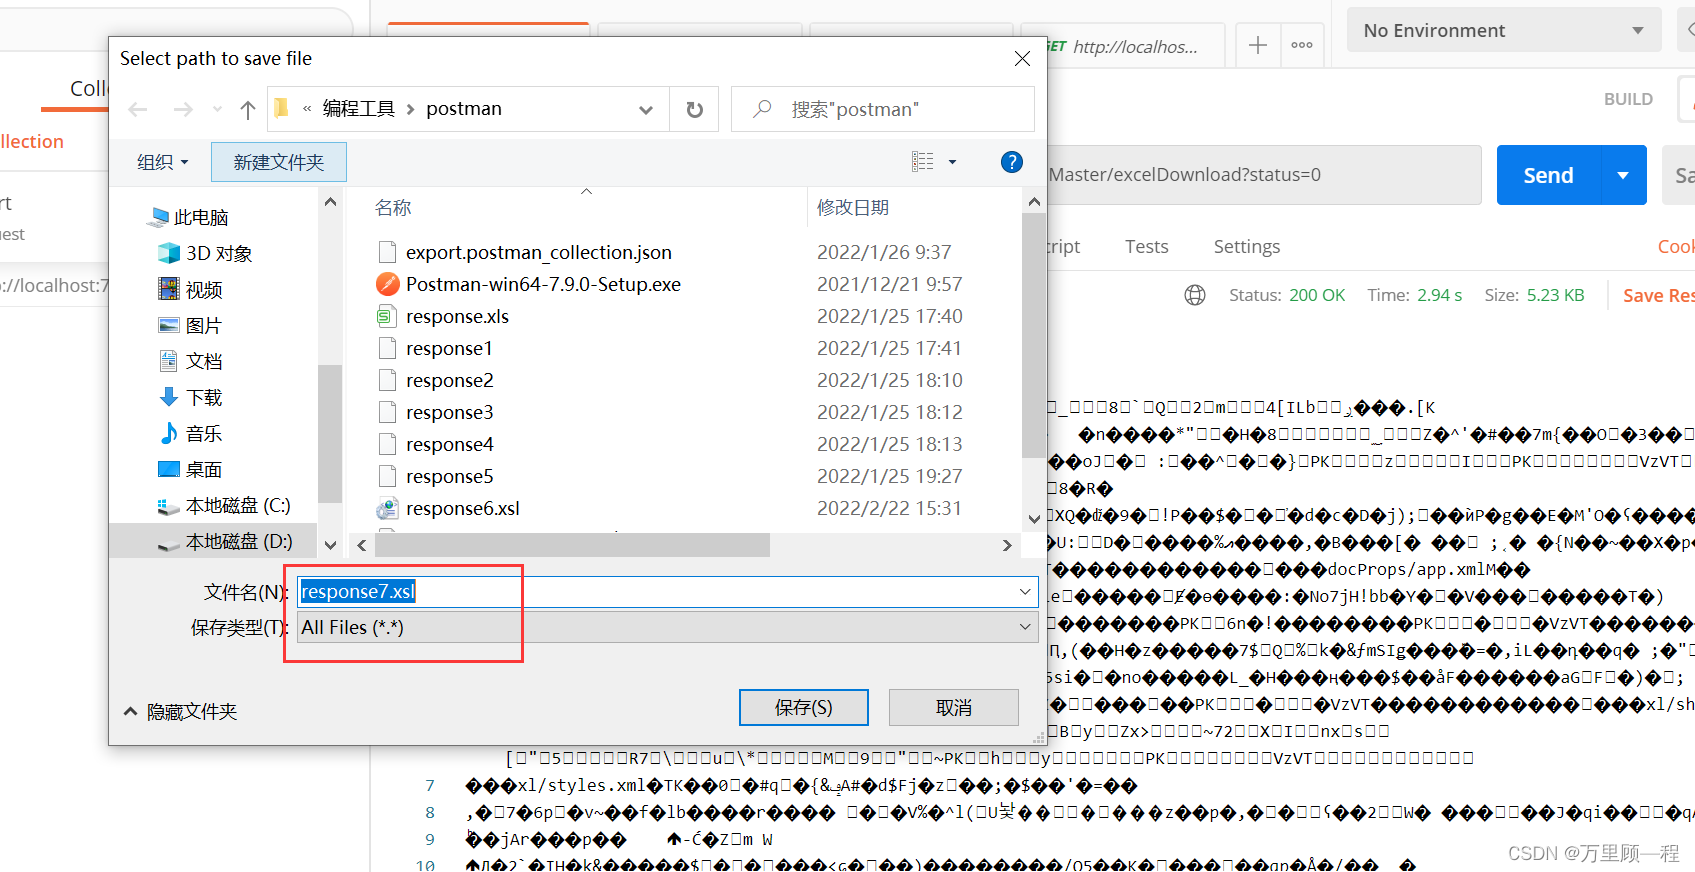The height and width of the screenshot is (872, 1695).
Task: Click the Postman setup exe icon
Action: 387,284
